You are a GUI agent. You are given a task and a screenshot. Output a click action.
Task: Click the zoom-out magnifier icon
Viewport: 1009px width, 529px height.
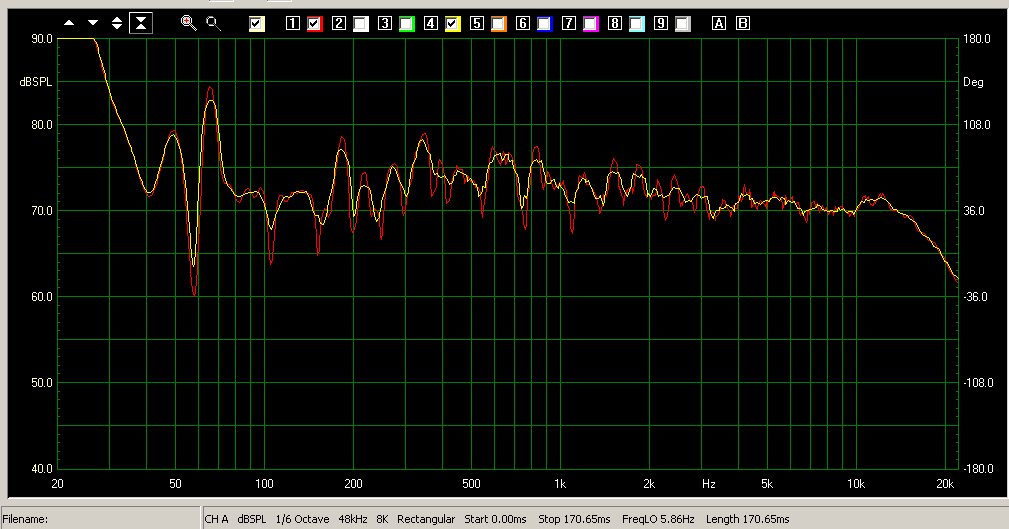point(213,23)
